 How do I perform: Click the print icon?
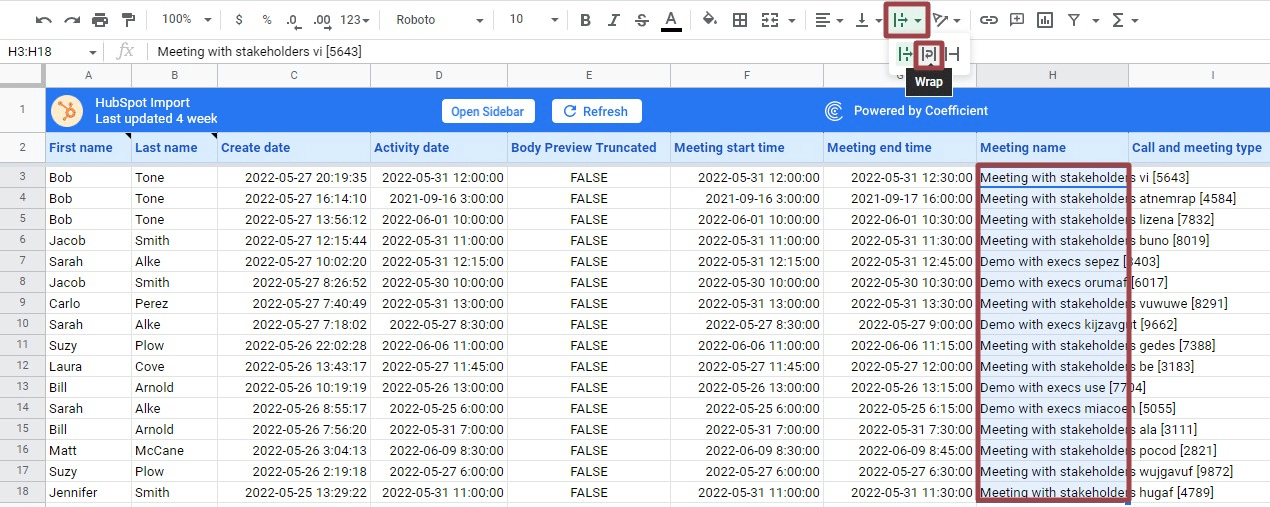[100, 19]
